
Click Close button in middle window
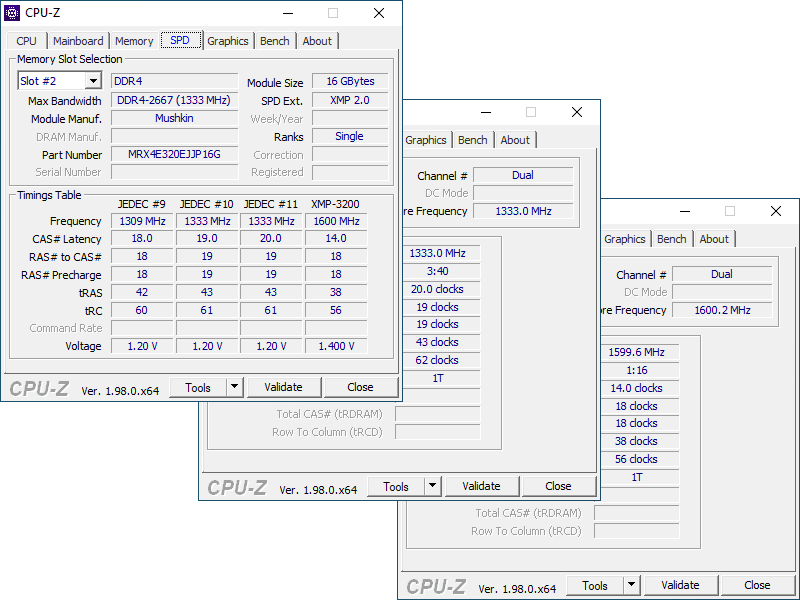click(558, 486)
